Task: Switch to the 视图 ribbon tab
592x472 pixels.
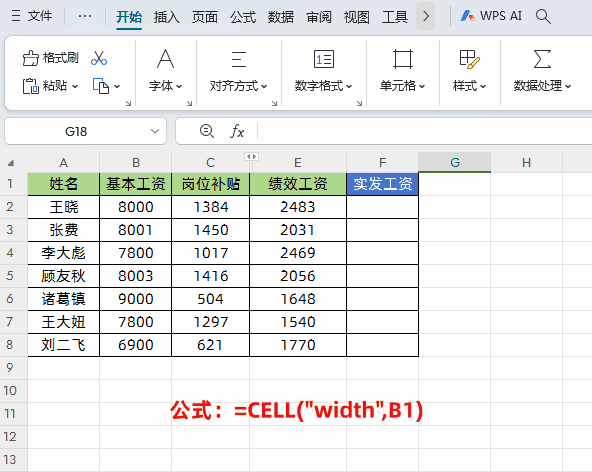Action: [x=356, y=17]
